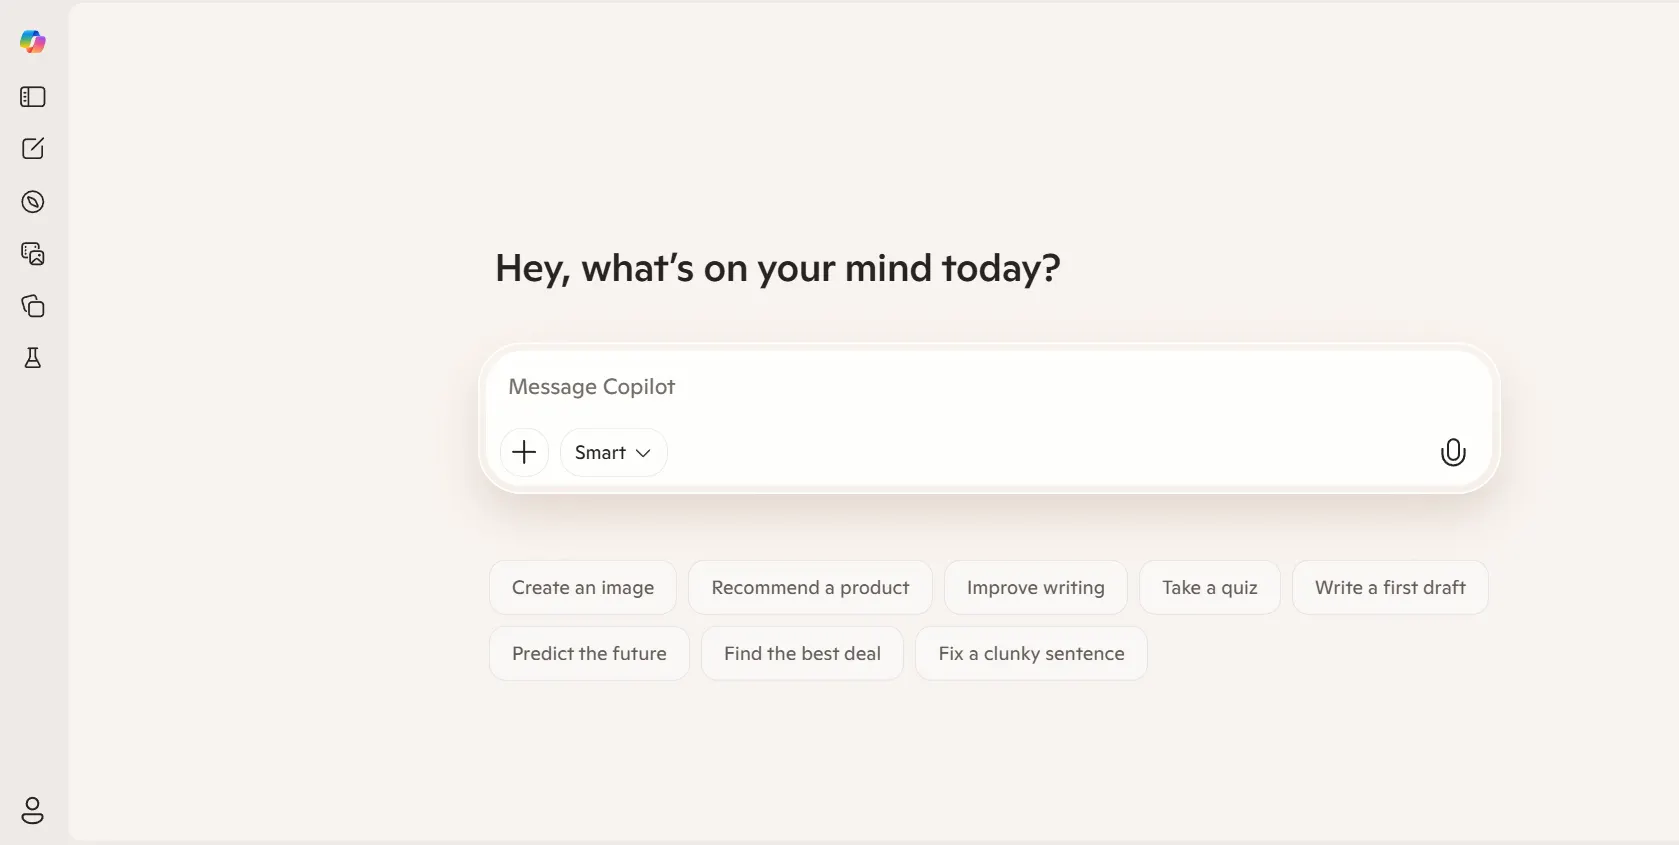Choose the Predict the future chip
The width and height of the screenshot is (1679, 845).
[x=588, y=653]
